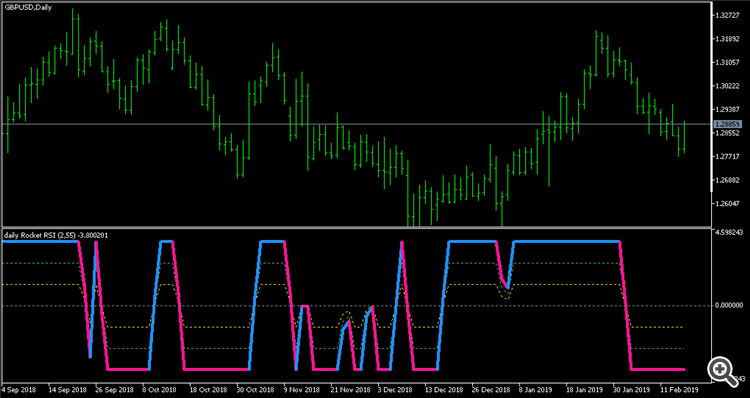
Task: Click date label 4 Sep 2018
Action: (19, 390)
